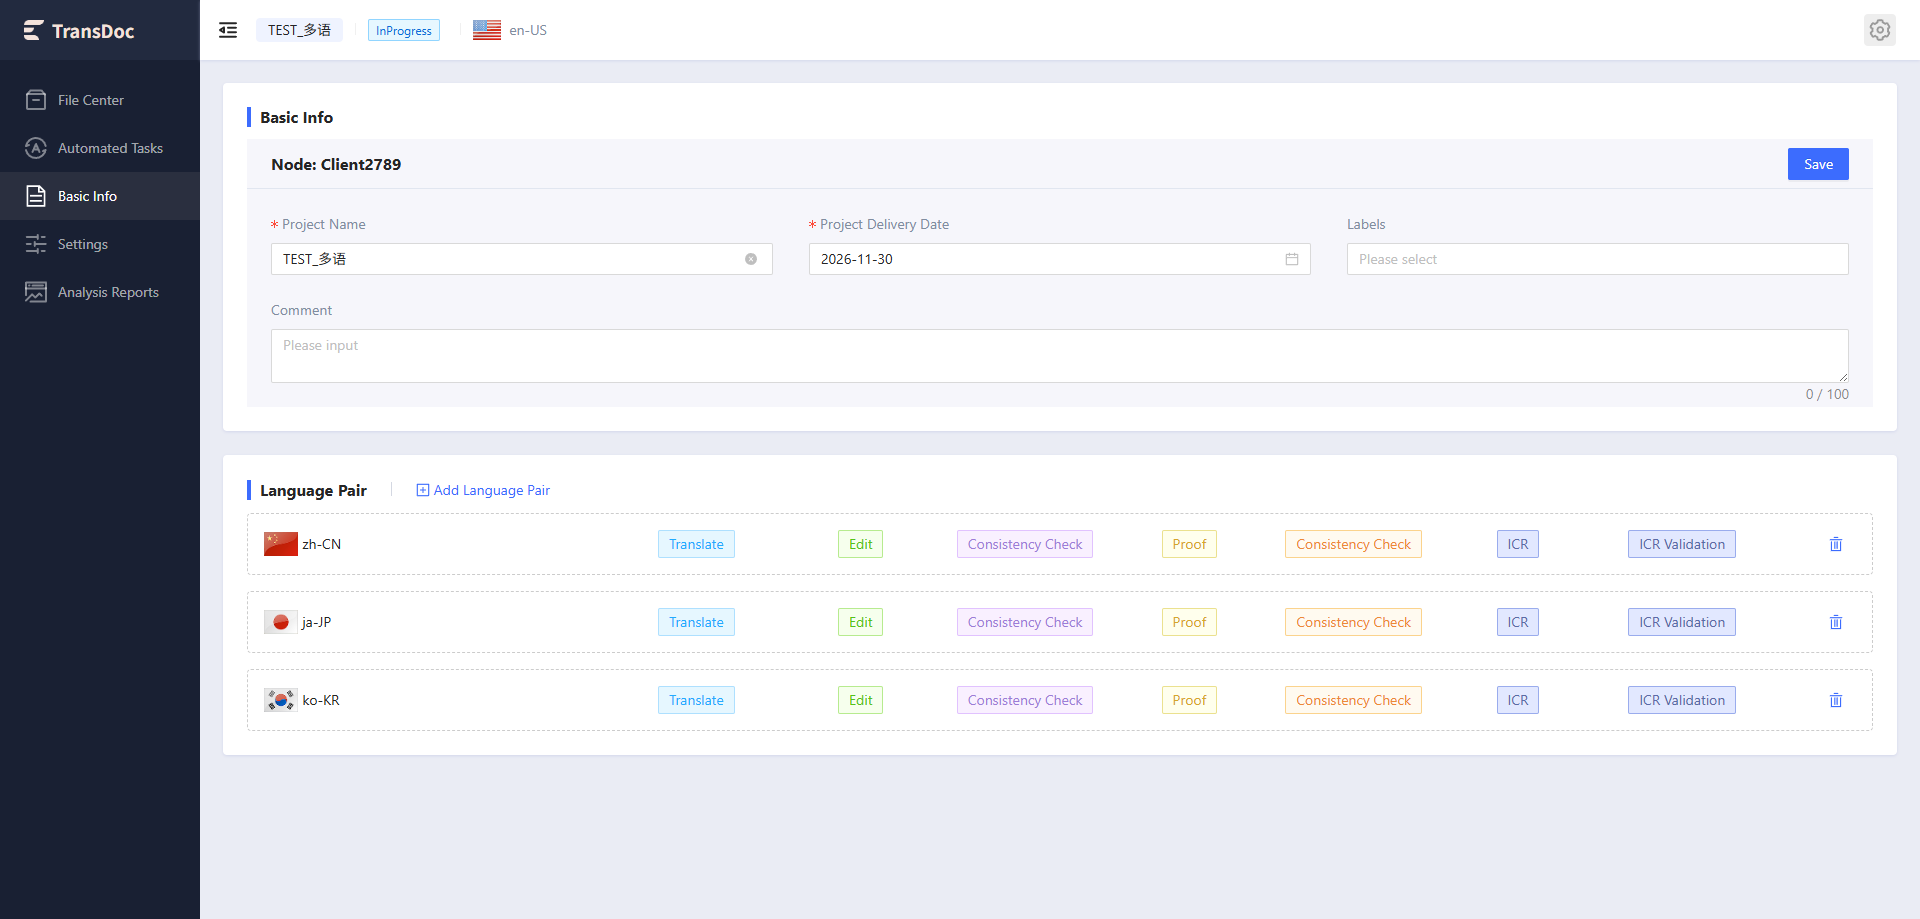Click ICR Validation for zh-CN

point(1681,544)
